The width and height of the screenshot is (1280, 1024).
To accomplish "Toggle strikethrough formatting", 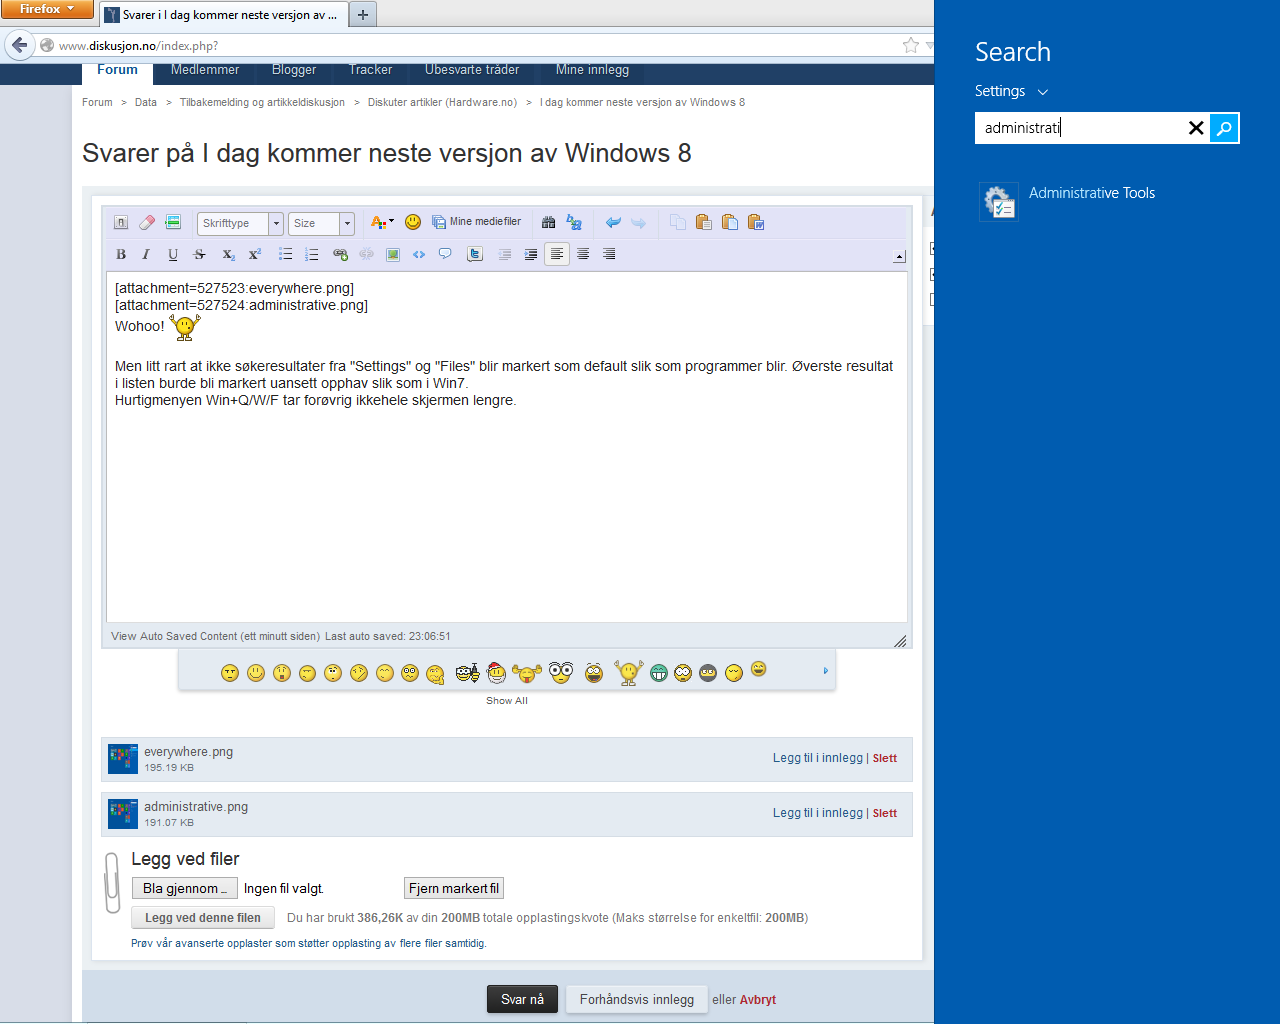I will point(199,254).
